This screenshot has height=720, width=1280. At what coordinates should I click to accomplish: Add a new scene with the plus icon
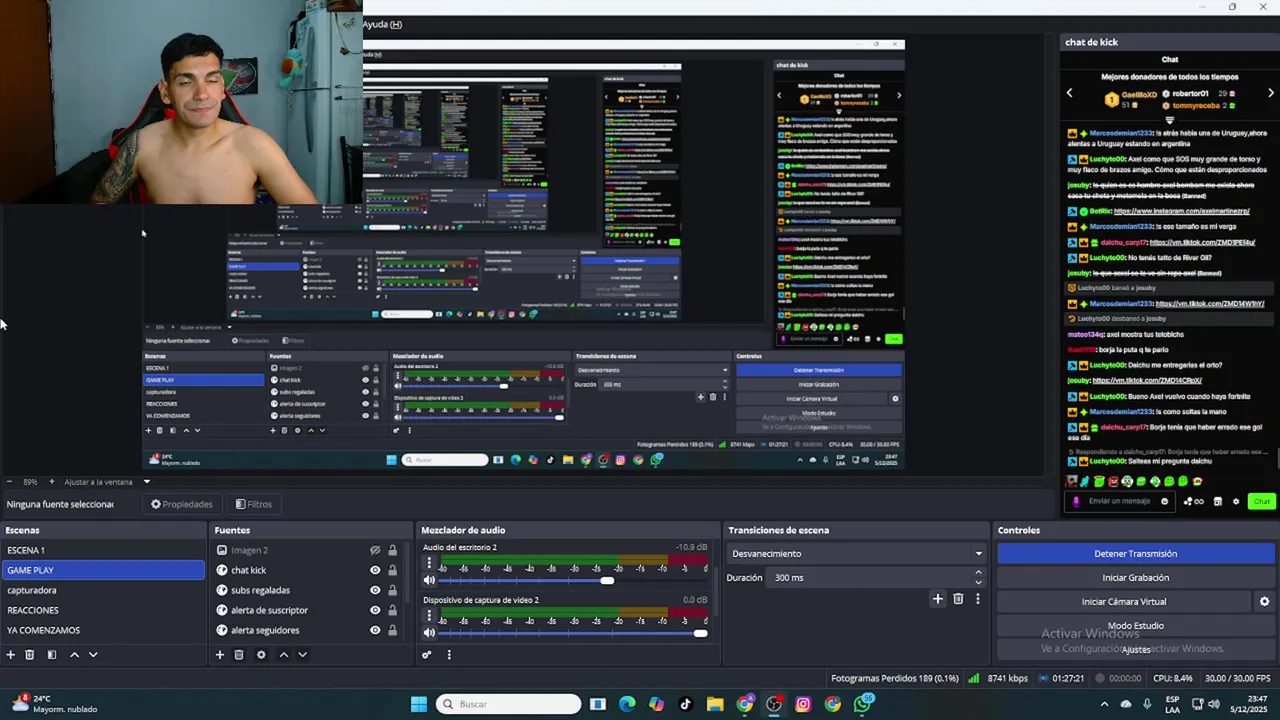[x=10, y=655]
